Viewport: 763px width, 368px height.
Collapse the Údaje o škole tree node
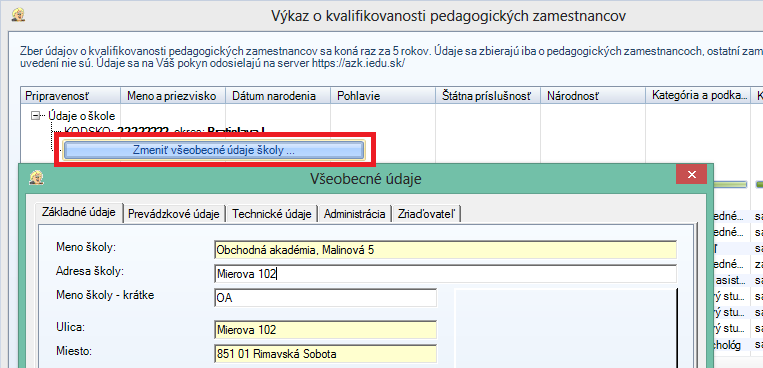[x=35, y=116]
